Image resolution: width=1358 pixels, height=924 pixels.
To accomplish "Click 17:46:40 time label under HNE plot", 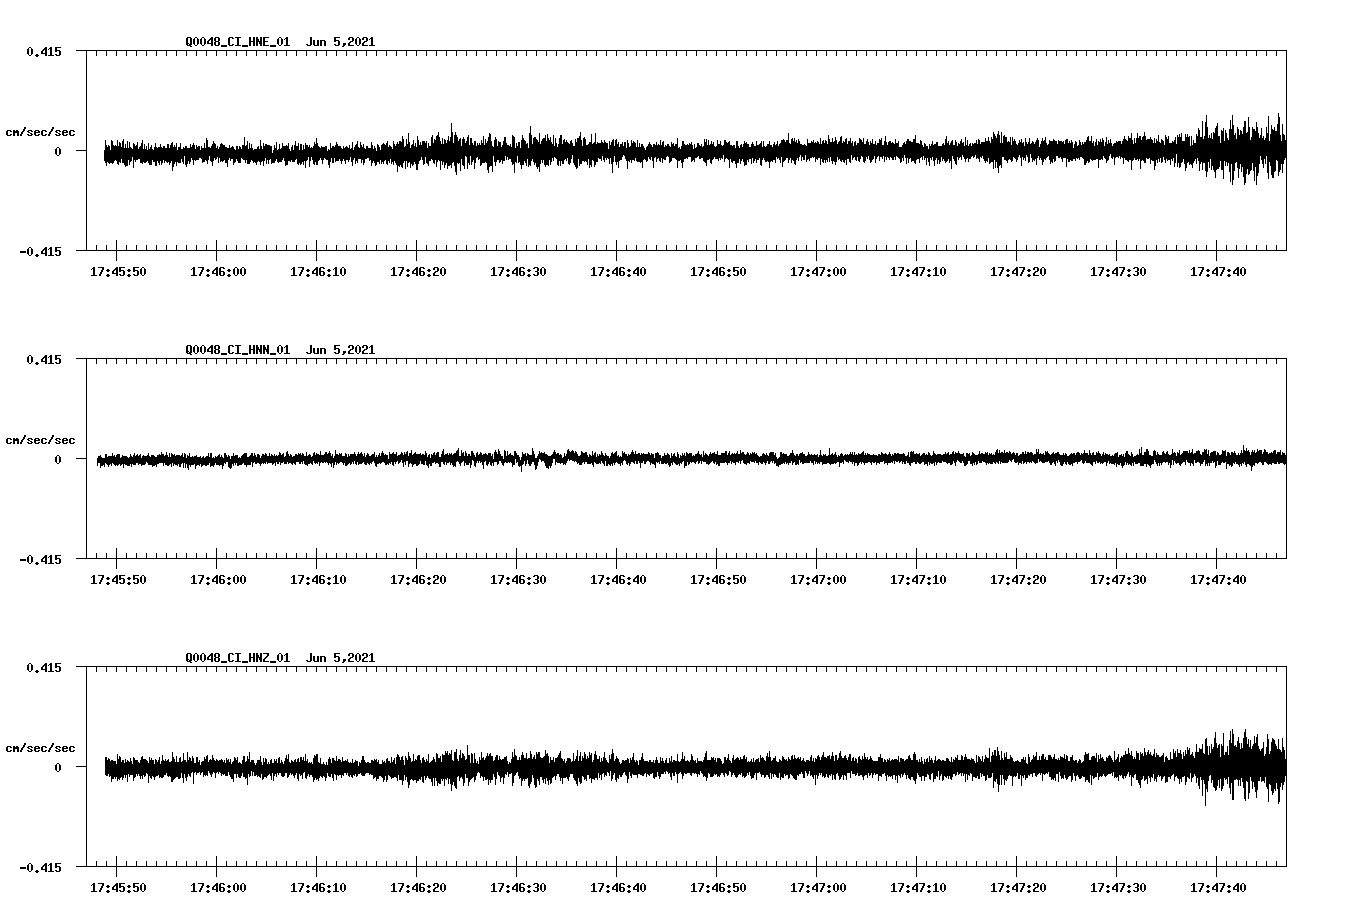I will 618,272.
